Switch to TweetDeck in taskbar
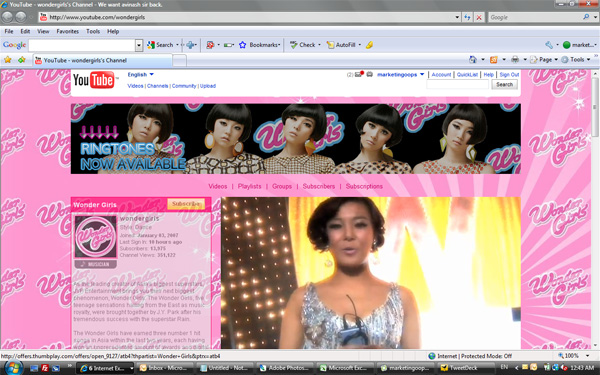This screenshot has height=375, width=600. pos(466,368)
